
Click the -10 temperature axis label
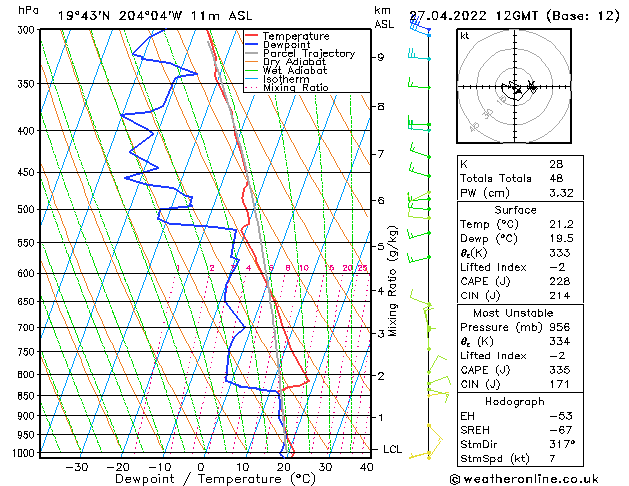click(160, 467)
